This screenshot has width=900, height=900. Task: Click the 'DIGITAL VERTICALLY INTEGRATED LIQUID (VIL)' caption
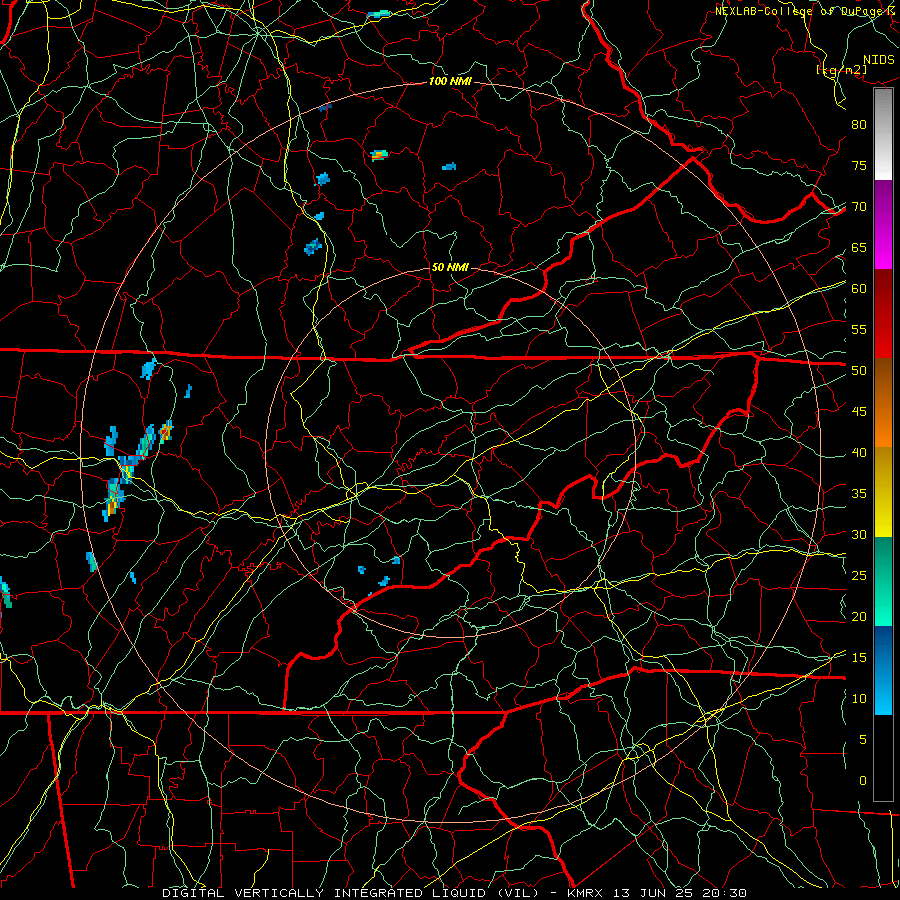point(351,893)
